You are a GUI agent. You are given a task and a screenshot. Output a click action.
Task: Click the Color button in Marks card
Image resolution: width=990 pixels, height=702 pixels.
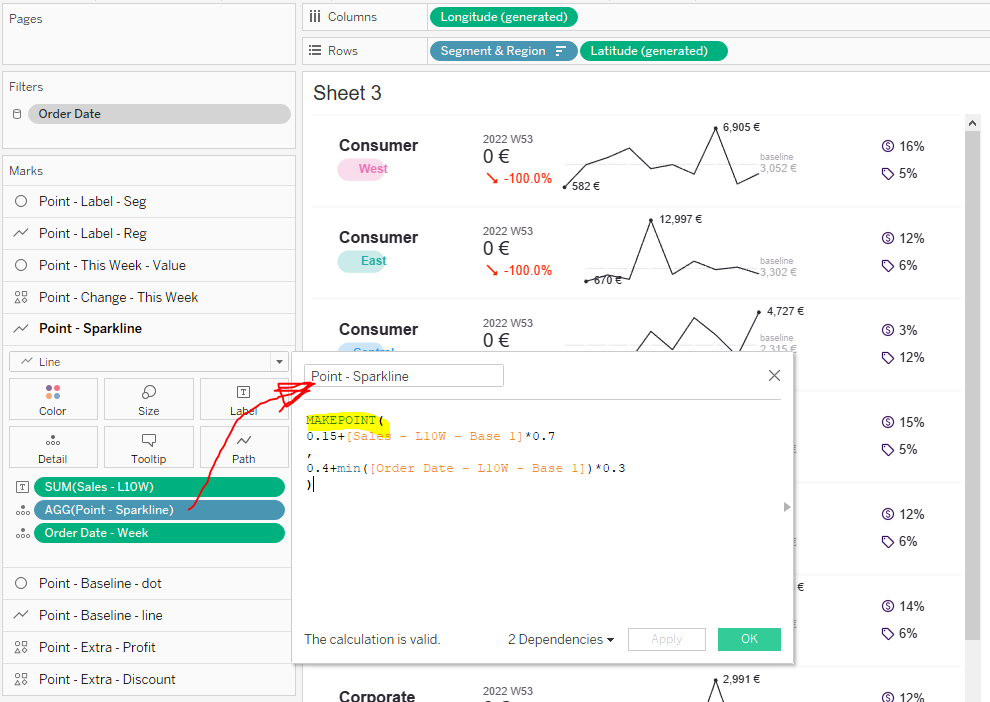pyautogui.click(x=53, y=398)
